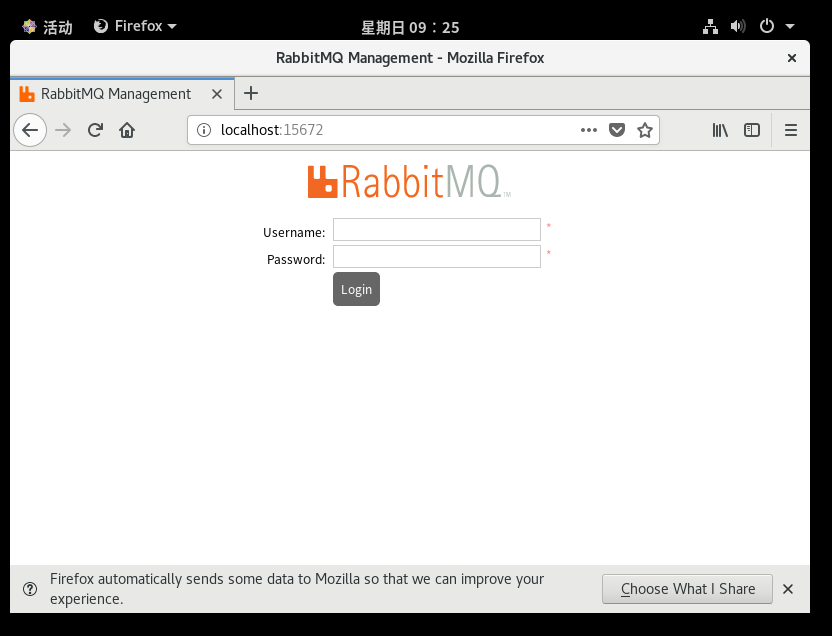
Task: Open the 活动 activities overview
Action: pos(47,27)
